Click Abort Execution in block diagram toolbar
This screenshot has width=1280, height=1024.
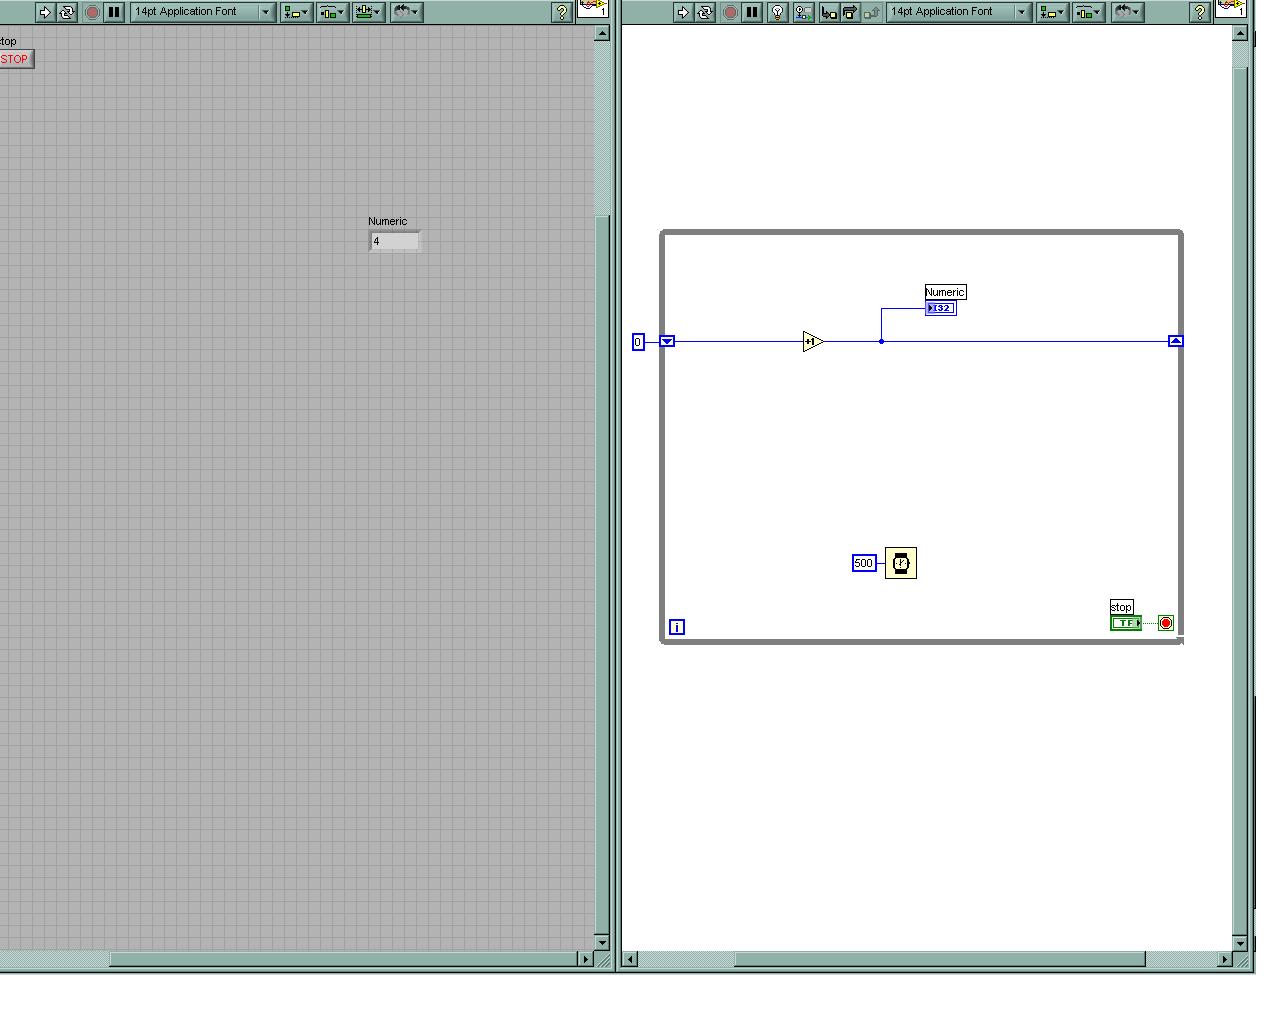coord(730,12)
